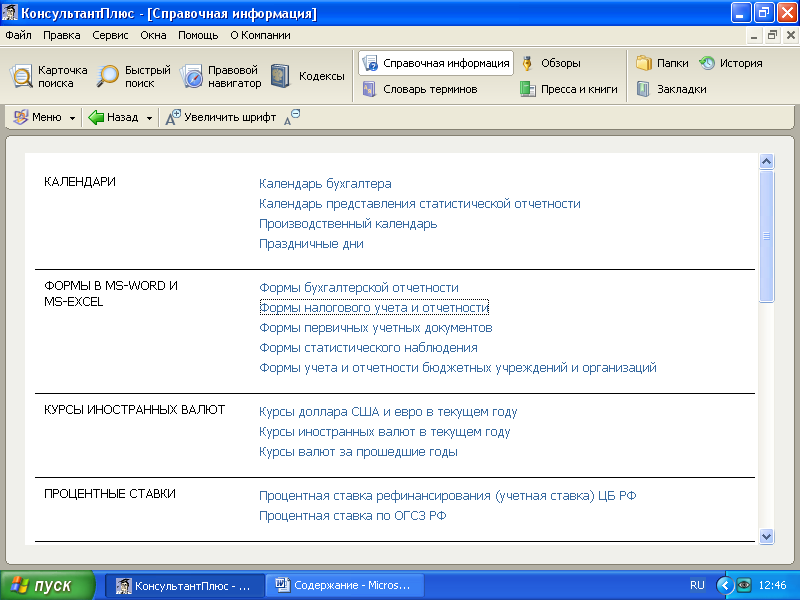Close the inner Справочная информация document
Screen dimensions: 800x600
point(790,35)
